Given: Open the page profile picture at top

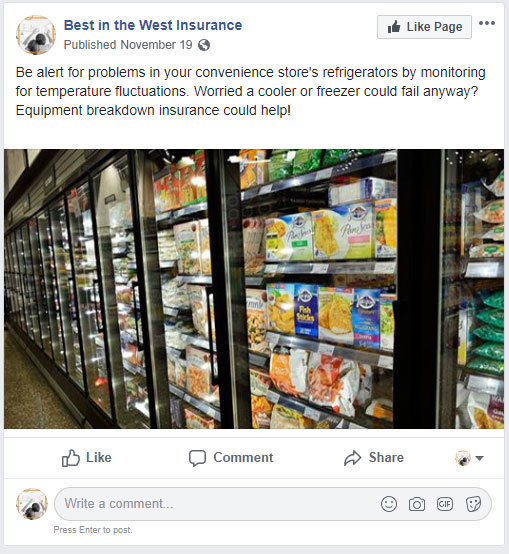Looking at the screenshot, I should coord(36,35).
